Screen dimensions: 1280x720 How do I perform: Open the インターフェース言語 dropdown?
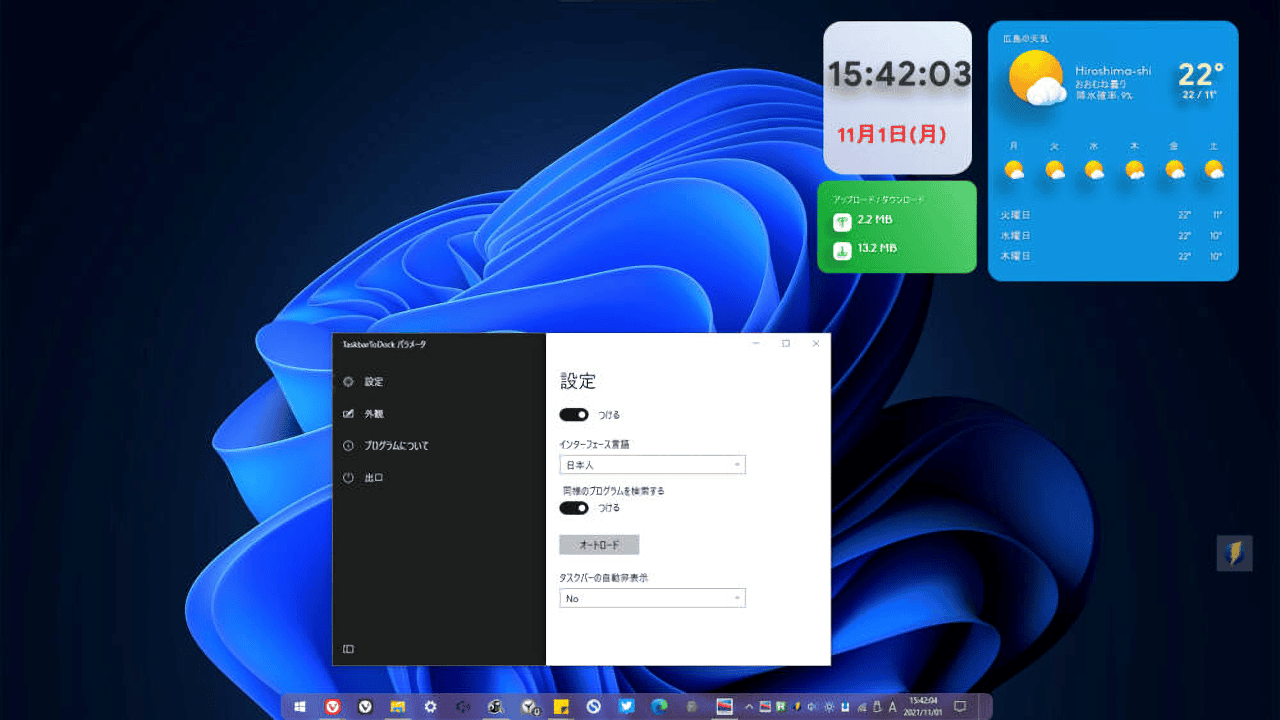(x=652, y=464)
